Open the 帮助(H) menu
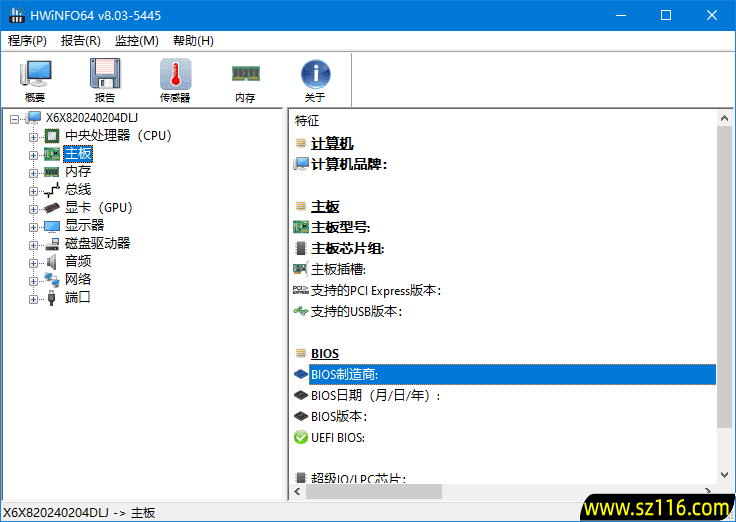The height and width of the screenshot is (522, 736). pos(193,41)
